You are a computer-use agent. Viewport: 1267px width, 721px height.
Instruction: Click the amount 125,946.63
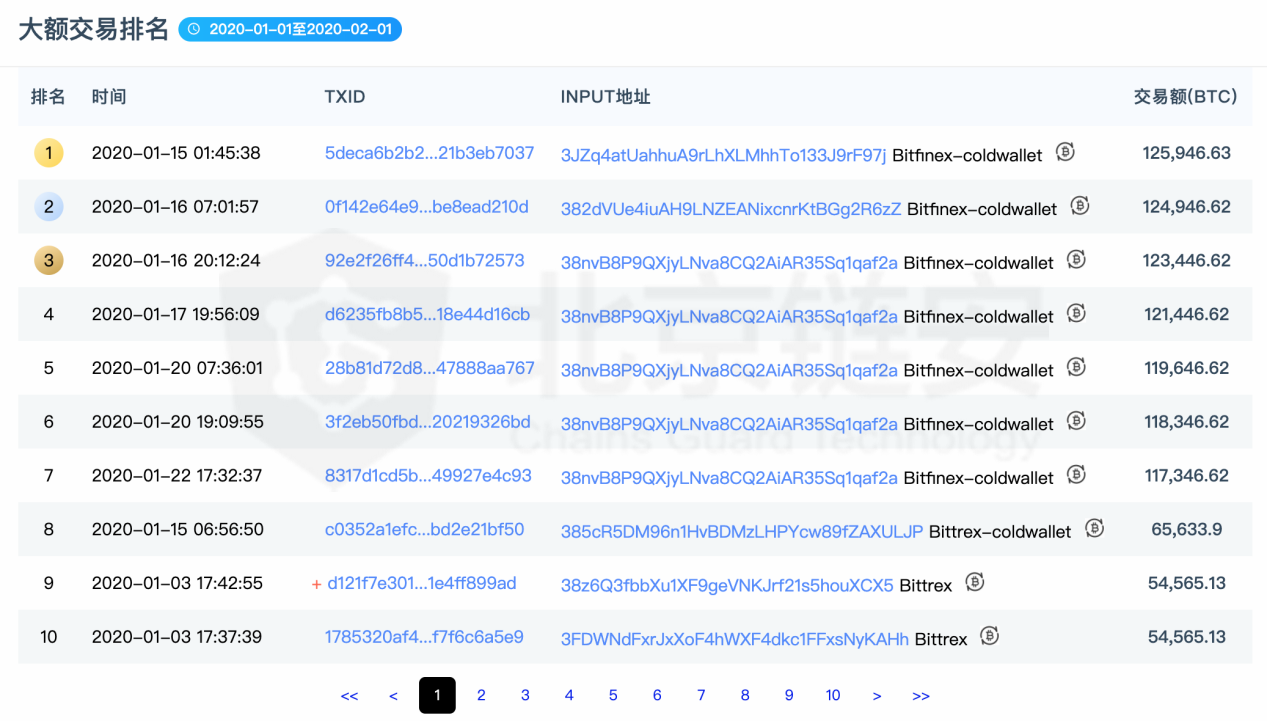point(1187,153)
